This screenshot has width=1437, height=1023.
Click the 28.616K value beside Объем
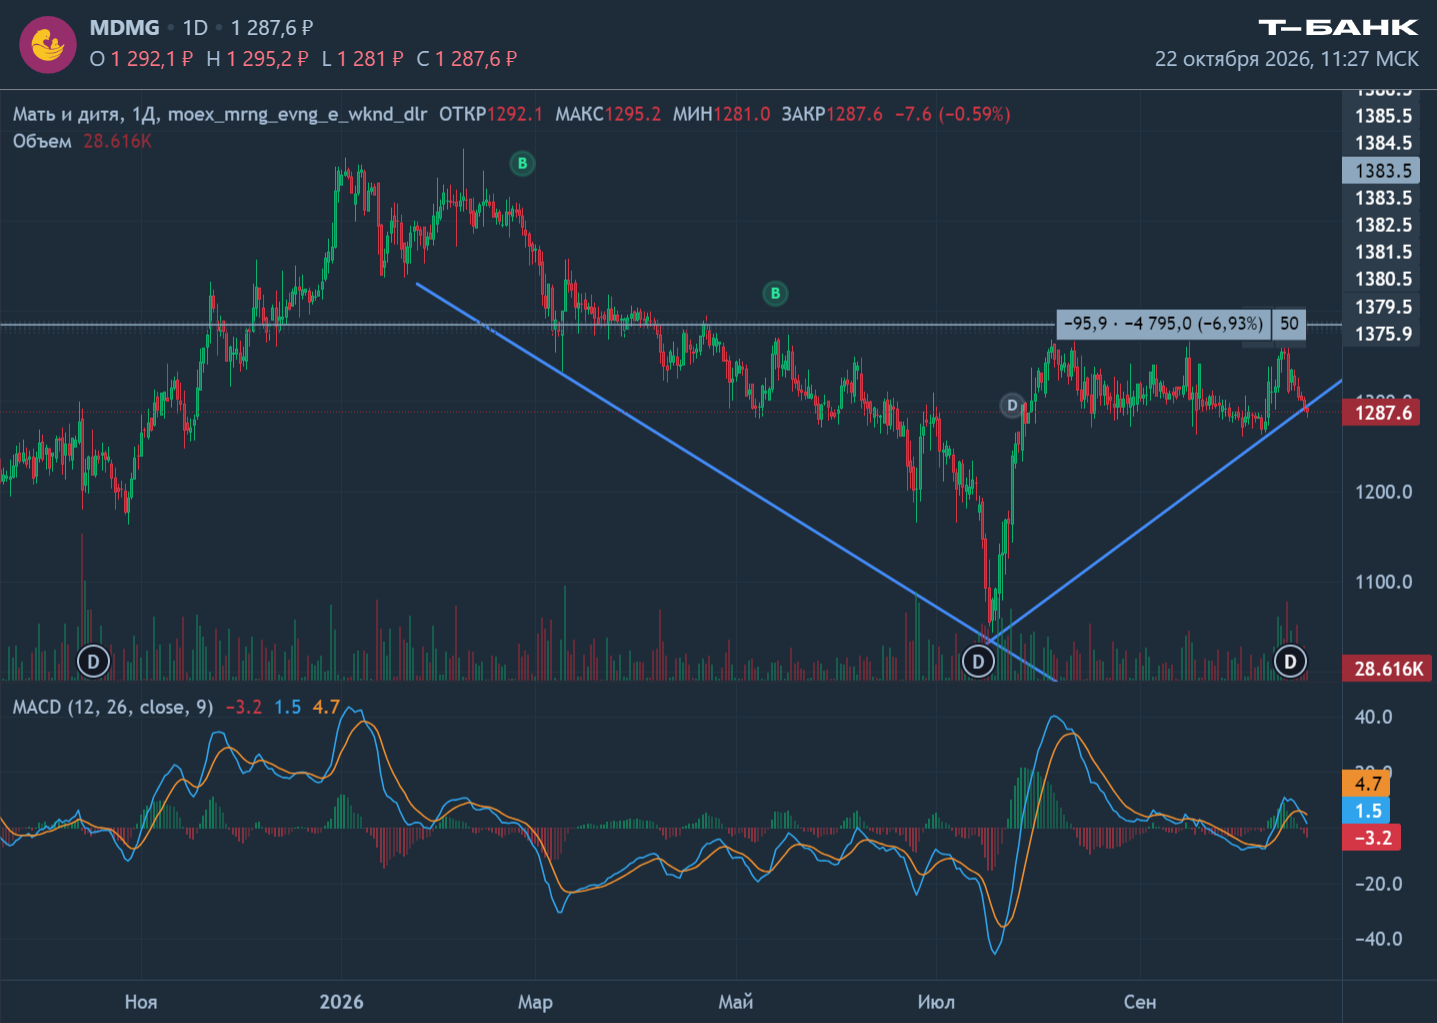(x=117, y=141)
